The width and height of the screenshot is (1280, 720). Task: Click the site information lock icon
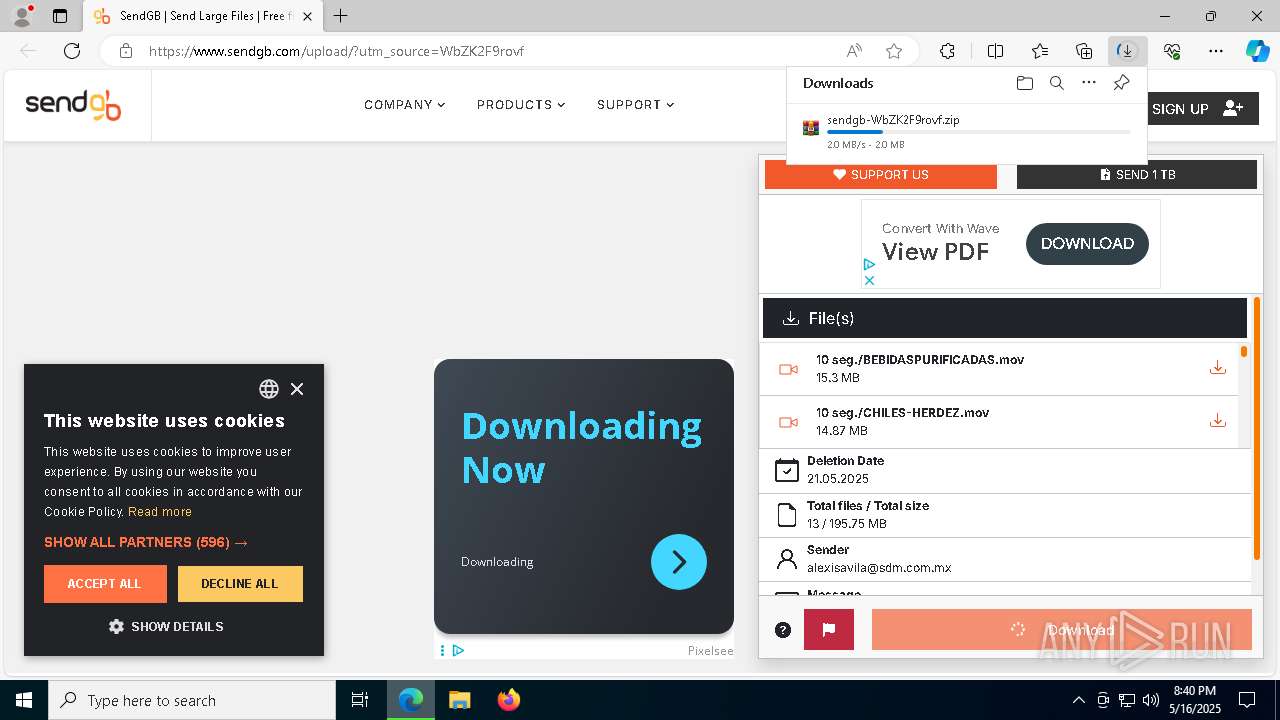pos(126,51)
